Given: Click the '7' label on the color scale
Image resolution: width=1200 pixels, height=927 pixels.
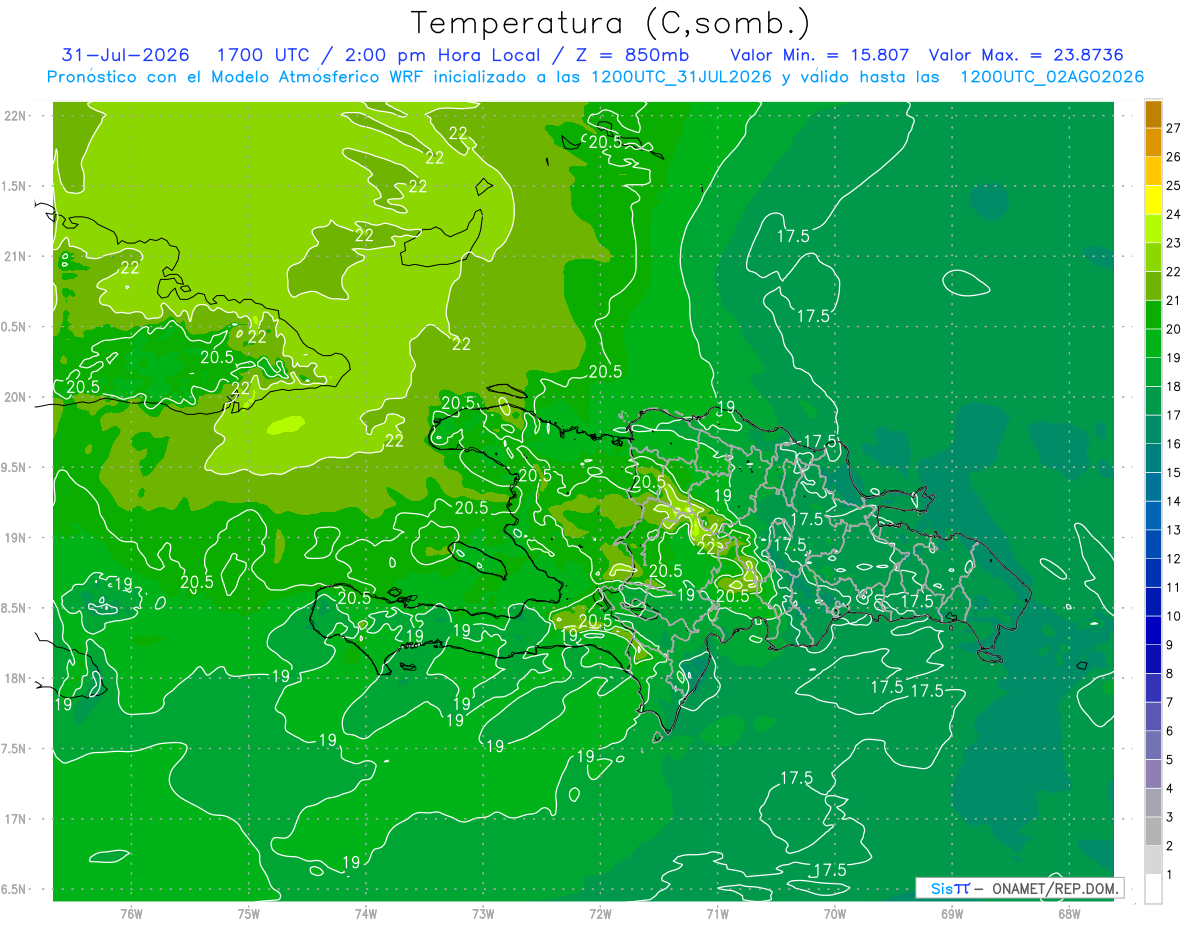Looking at the screenshot, I should pyautogui.click(x=1170, y=702).
